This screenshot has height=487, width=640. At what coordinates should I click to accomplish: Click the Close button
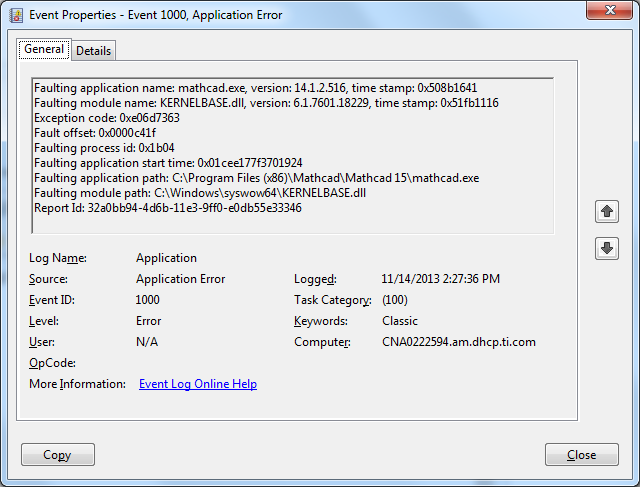click(x=582, y=454)
